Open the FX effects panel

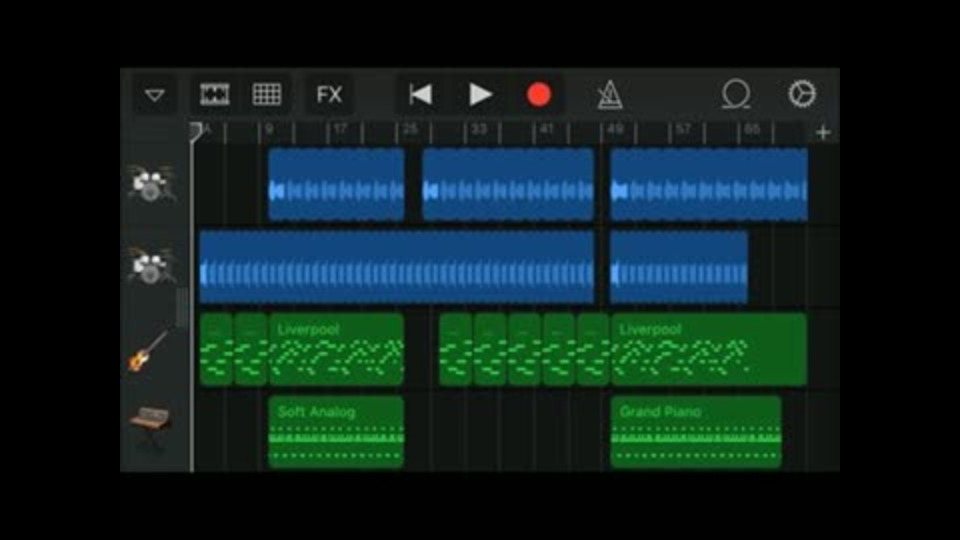point(329,95)
